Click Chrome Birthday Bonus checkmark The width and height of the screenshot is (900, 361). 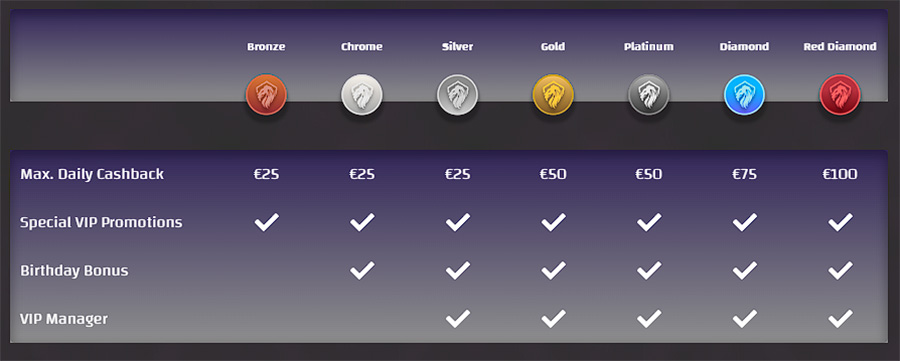point(362,270)
